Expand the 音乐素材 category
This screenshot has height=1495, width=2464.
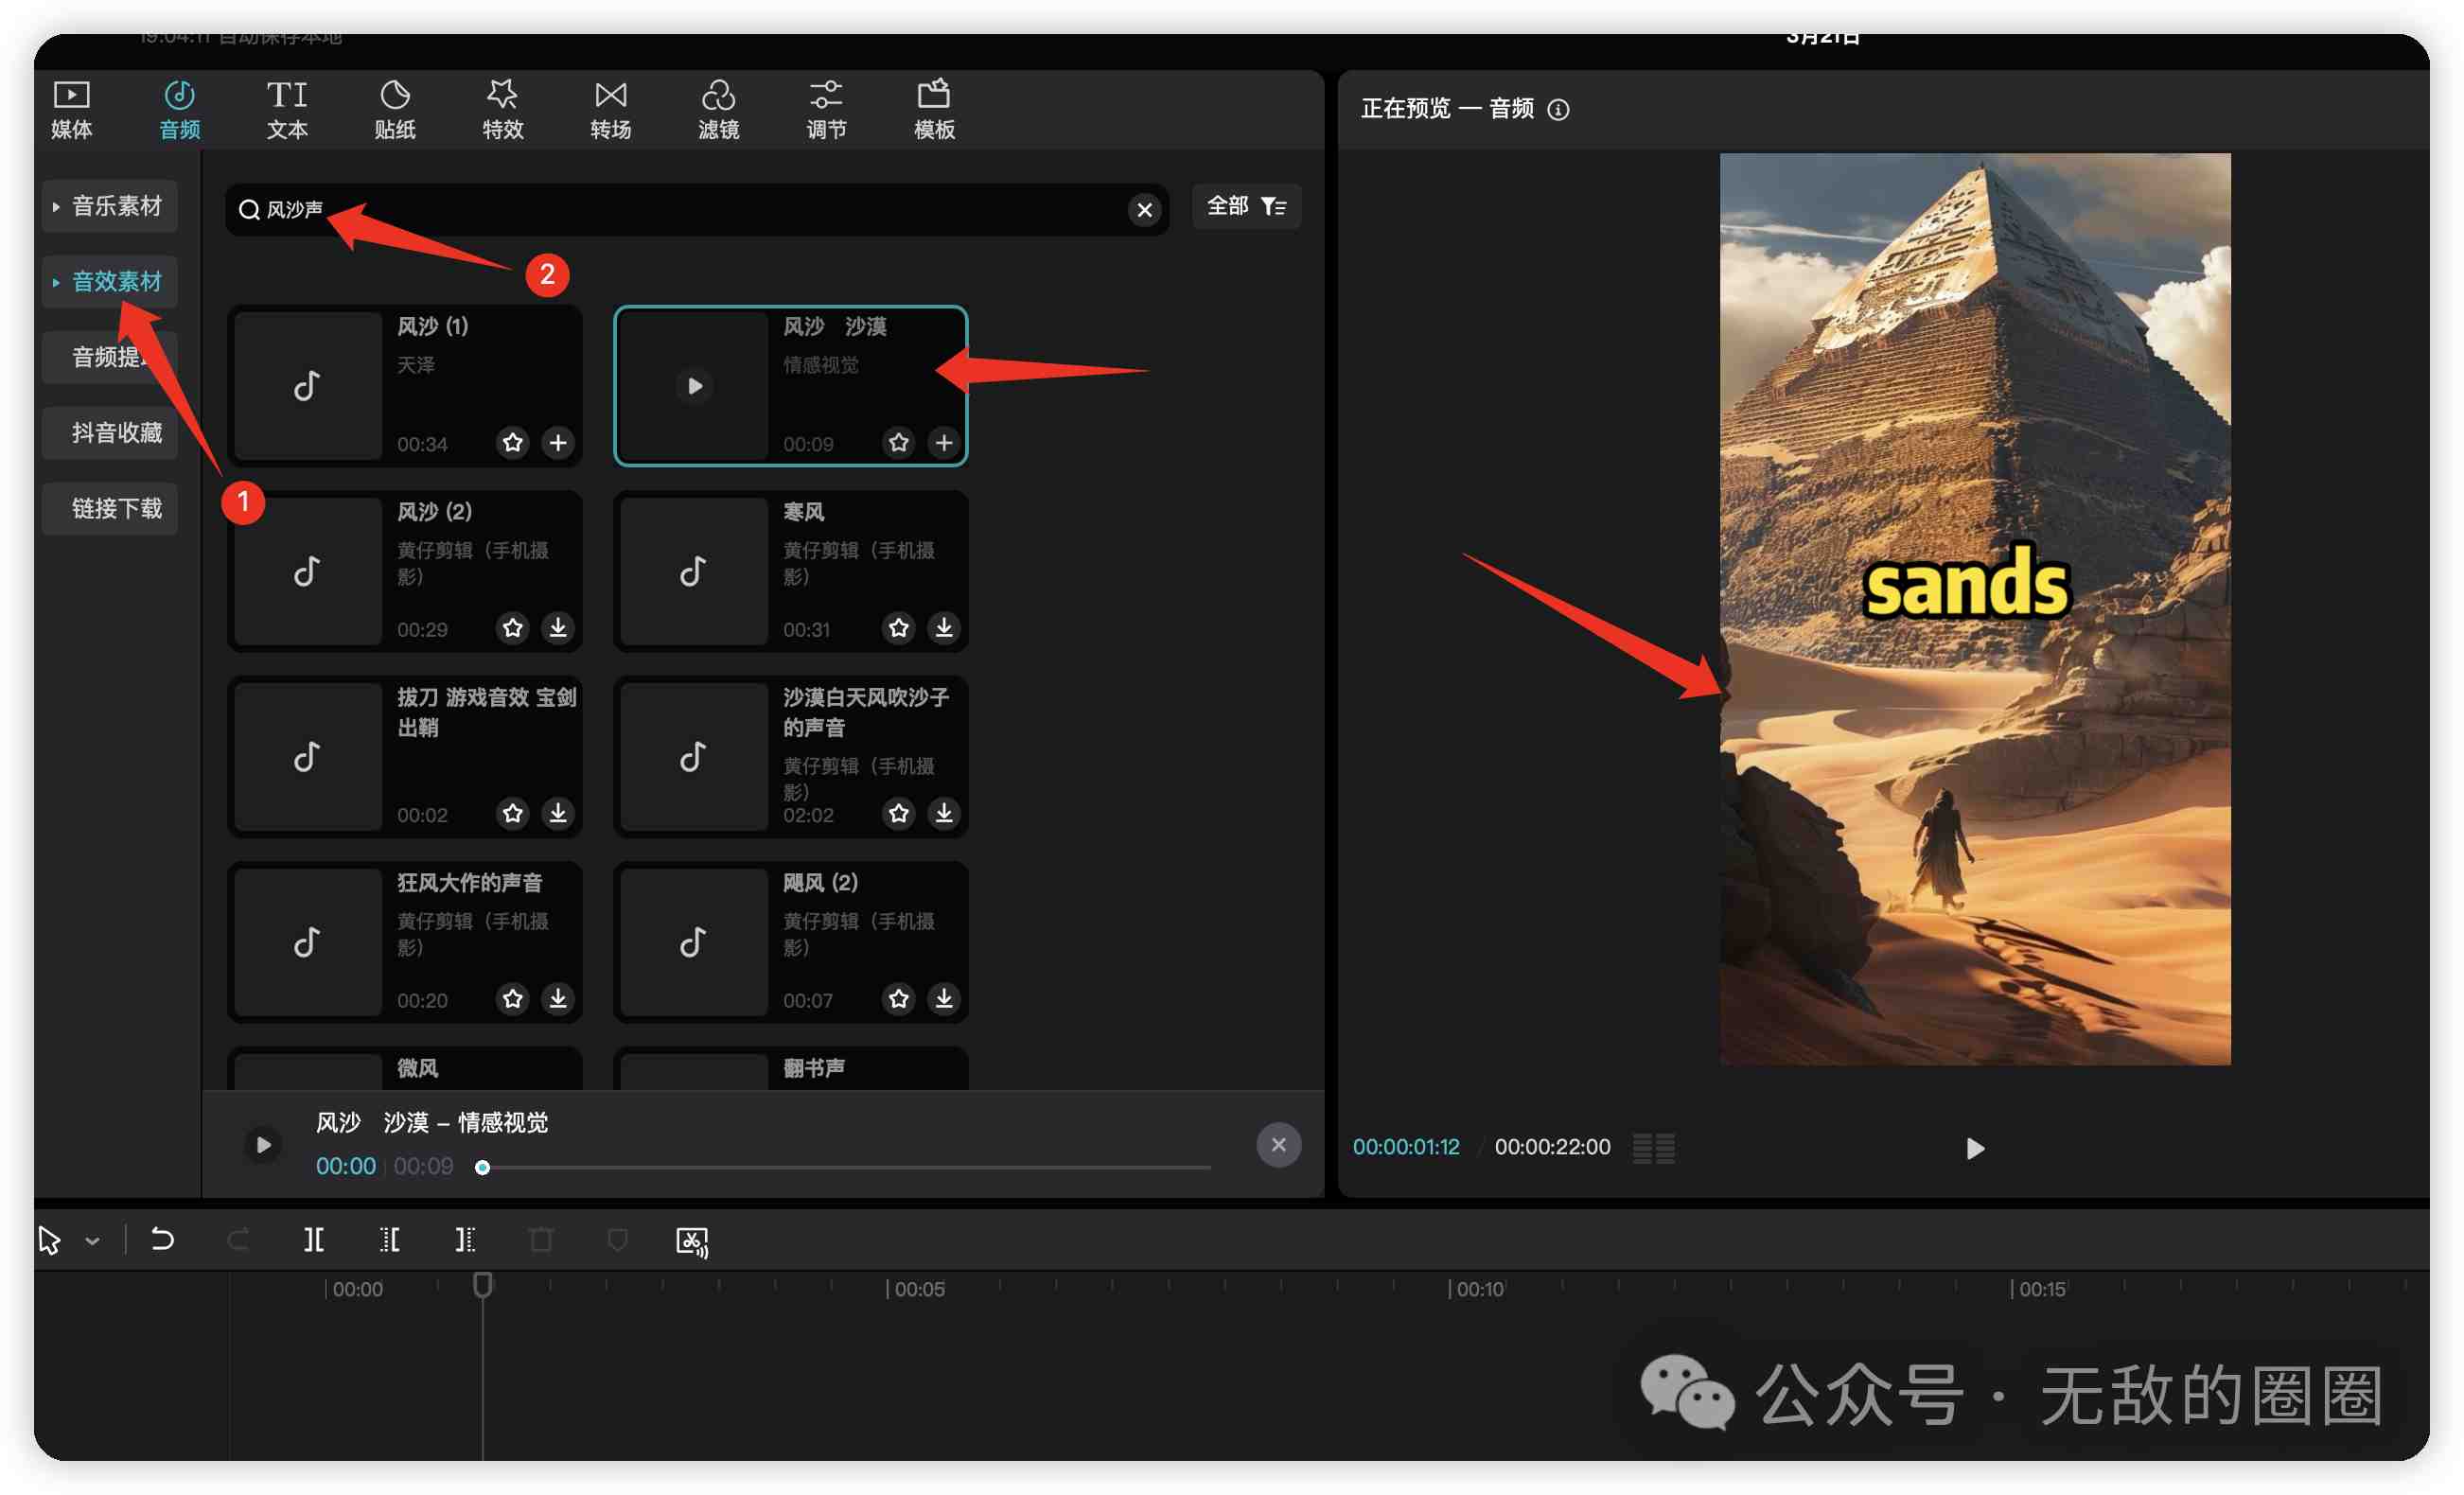click(x=110, y=206)
